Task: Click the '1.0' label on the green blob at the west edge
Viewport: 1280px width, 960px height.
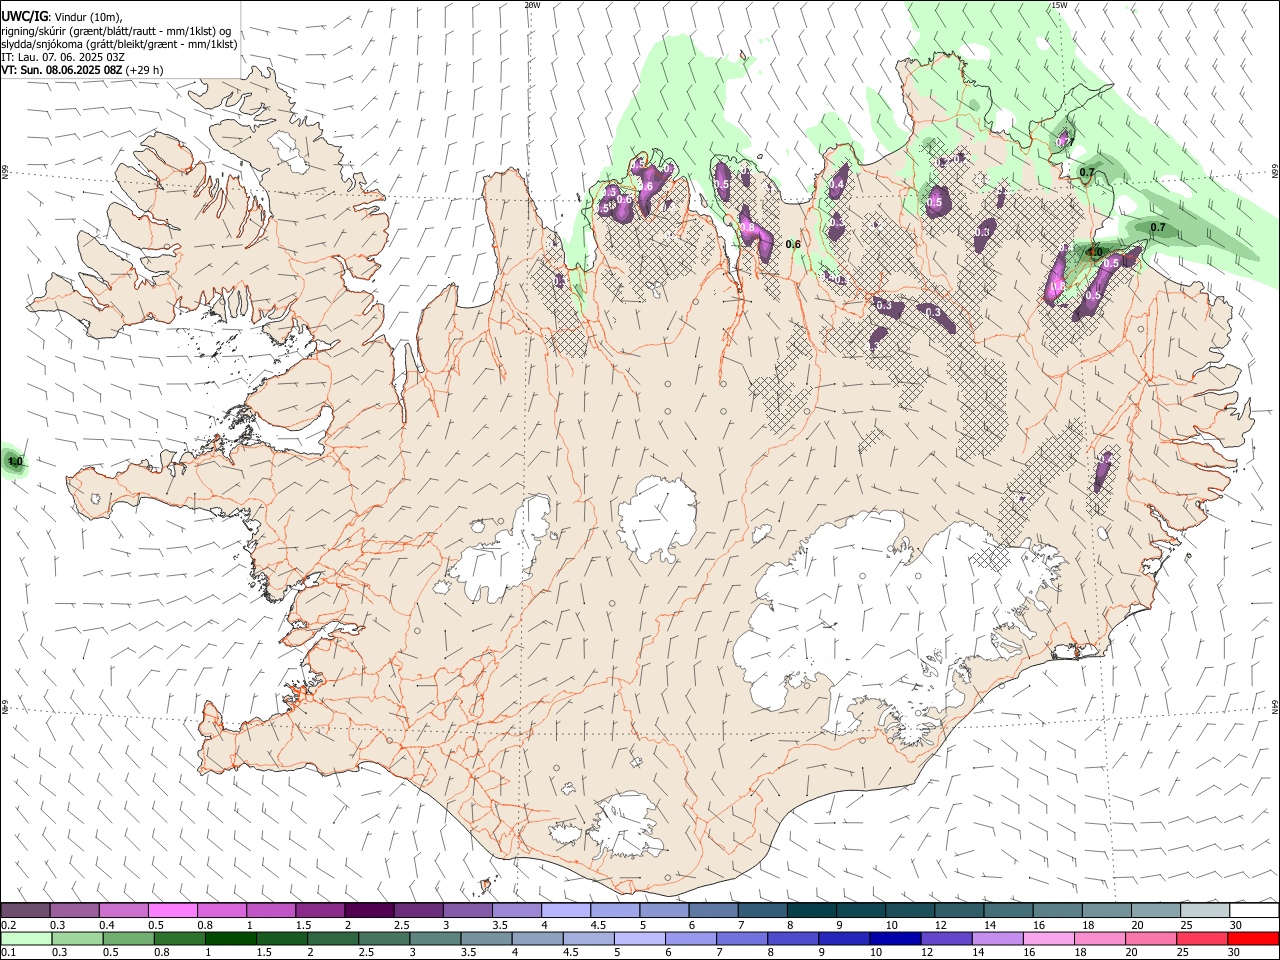Action: point(15,462)
